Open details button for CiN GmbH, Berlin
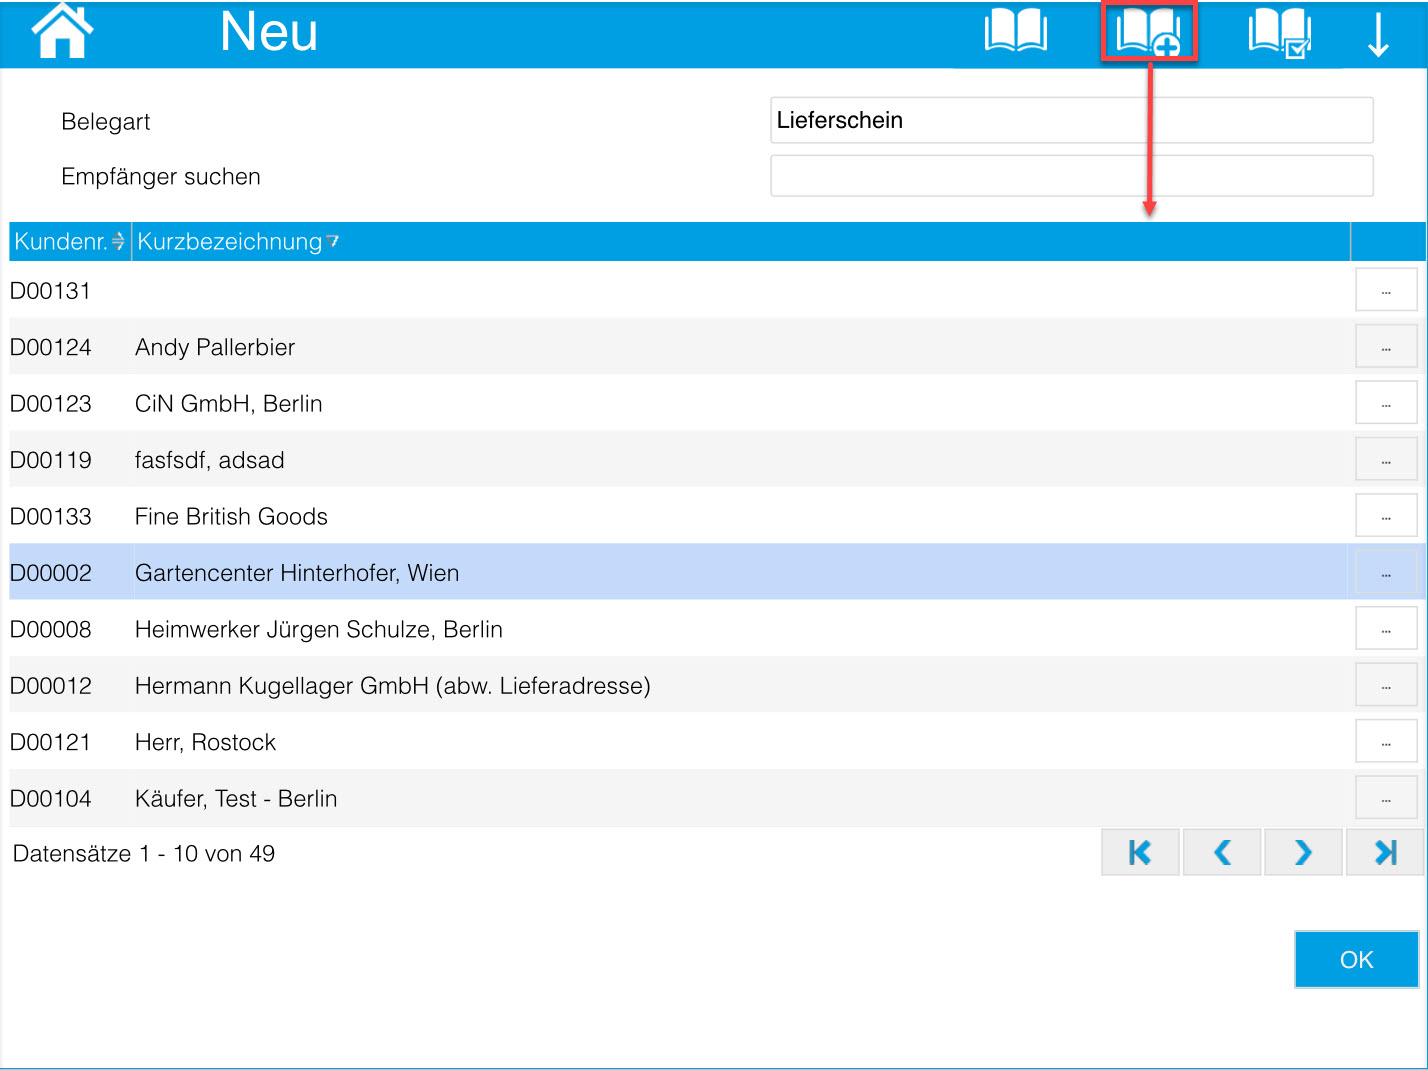 tap(1386, 403)
